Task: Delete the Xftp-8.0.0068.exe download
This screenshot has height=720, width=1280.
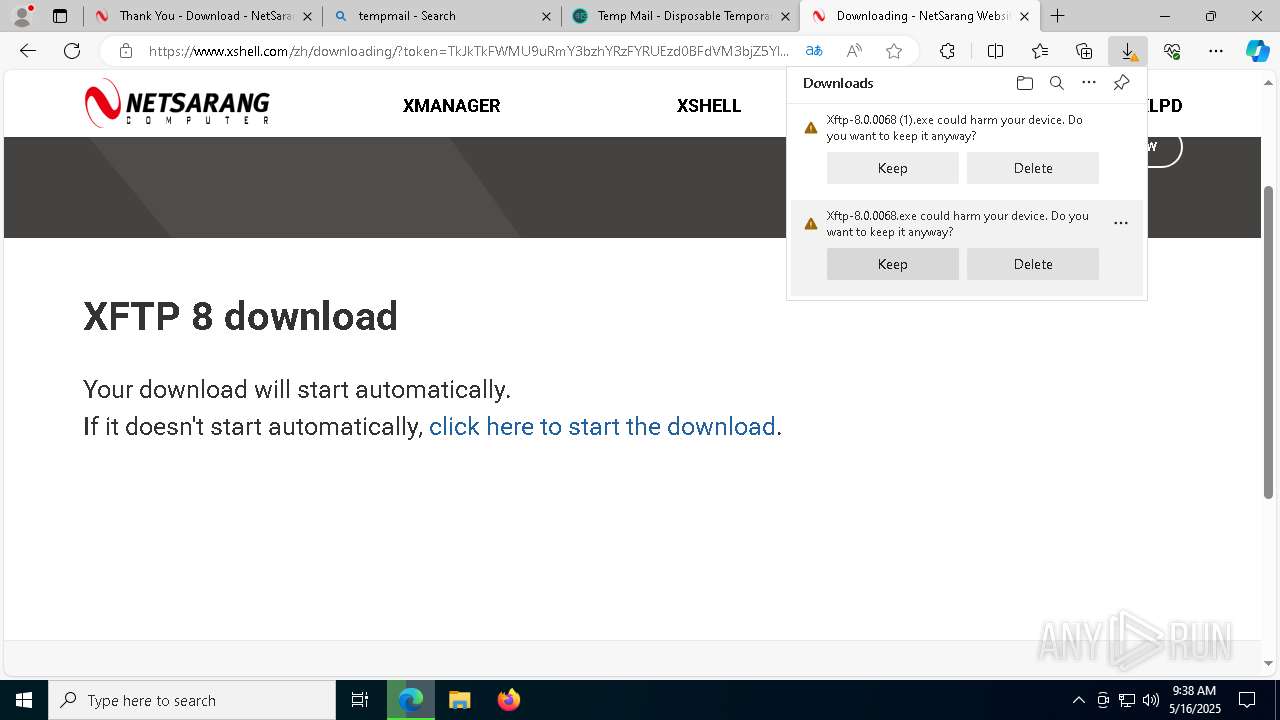Action: [1033, 264]
